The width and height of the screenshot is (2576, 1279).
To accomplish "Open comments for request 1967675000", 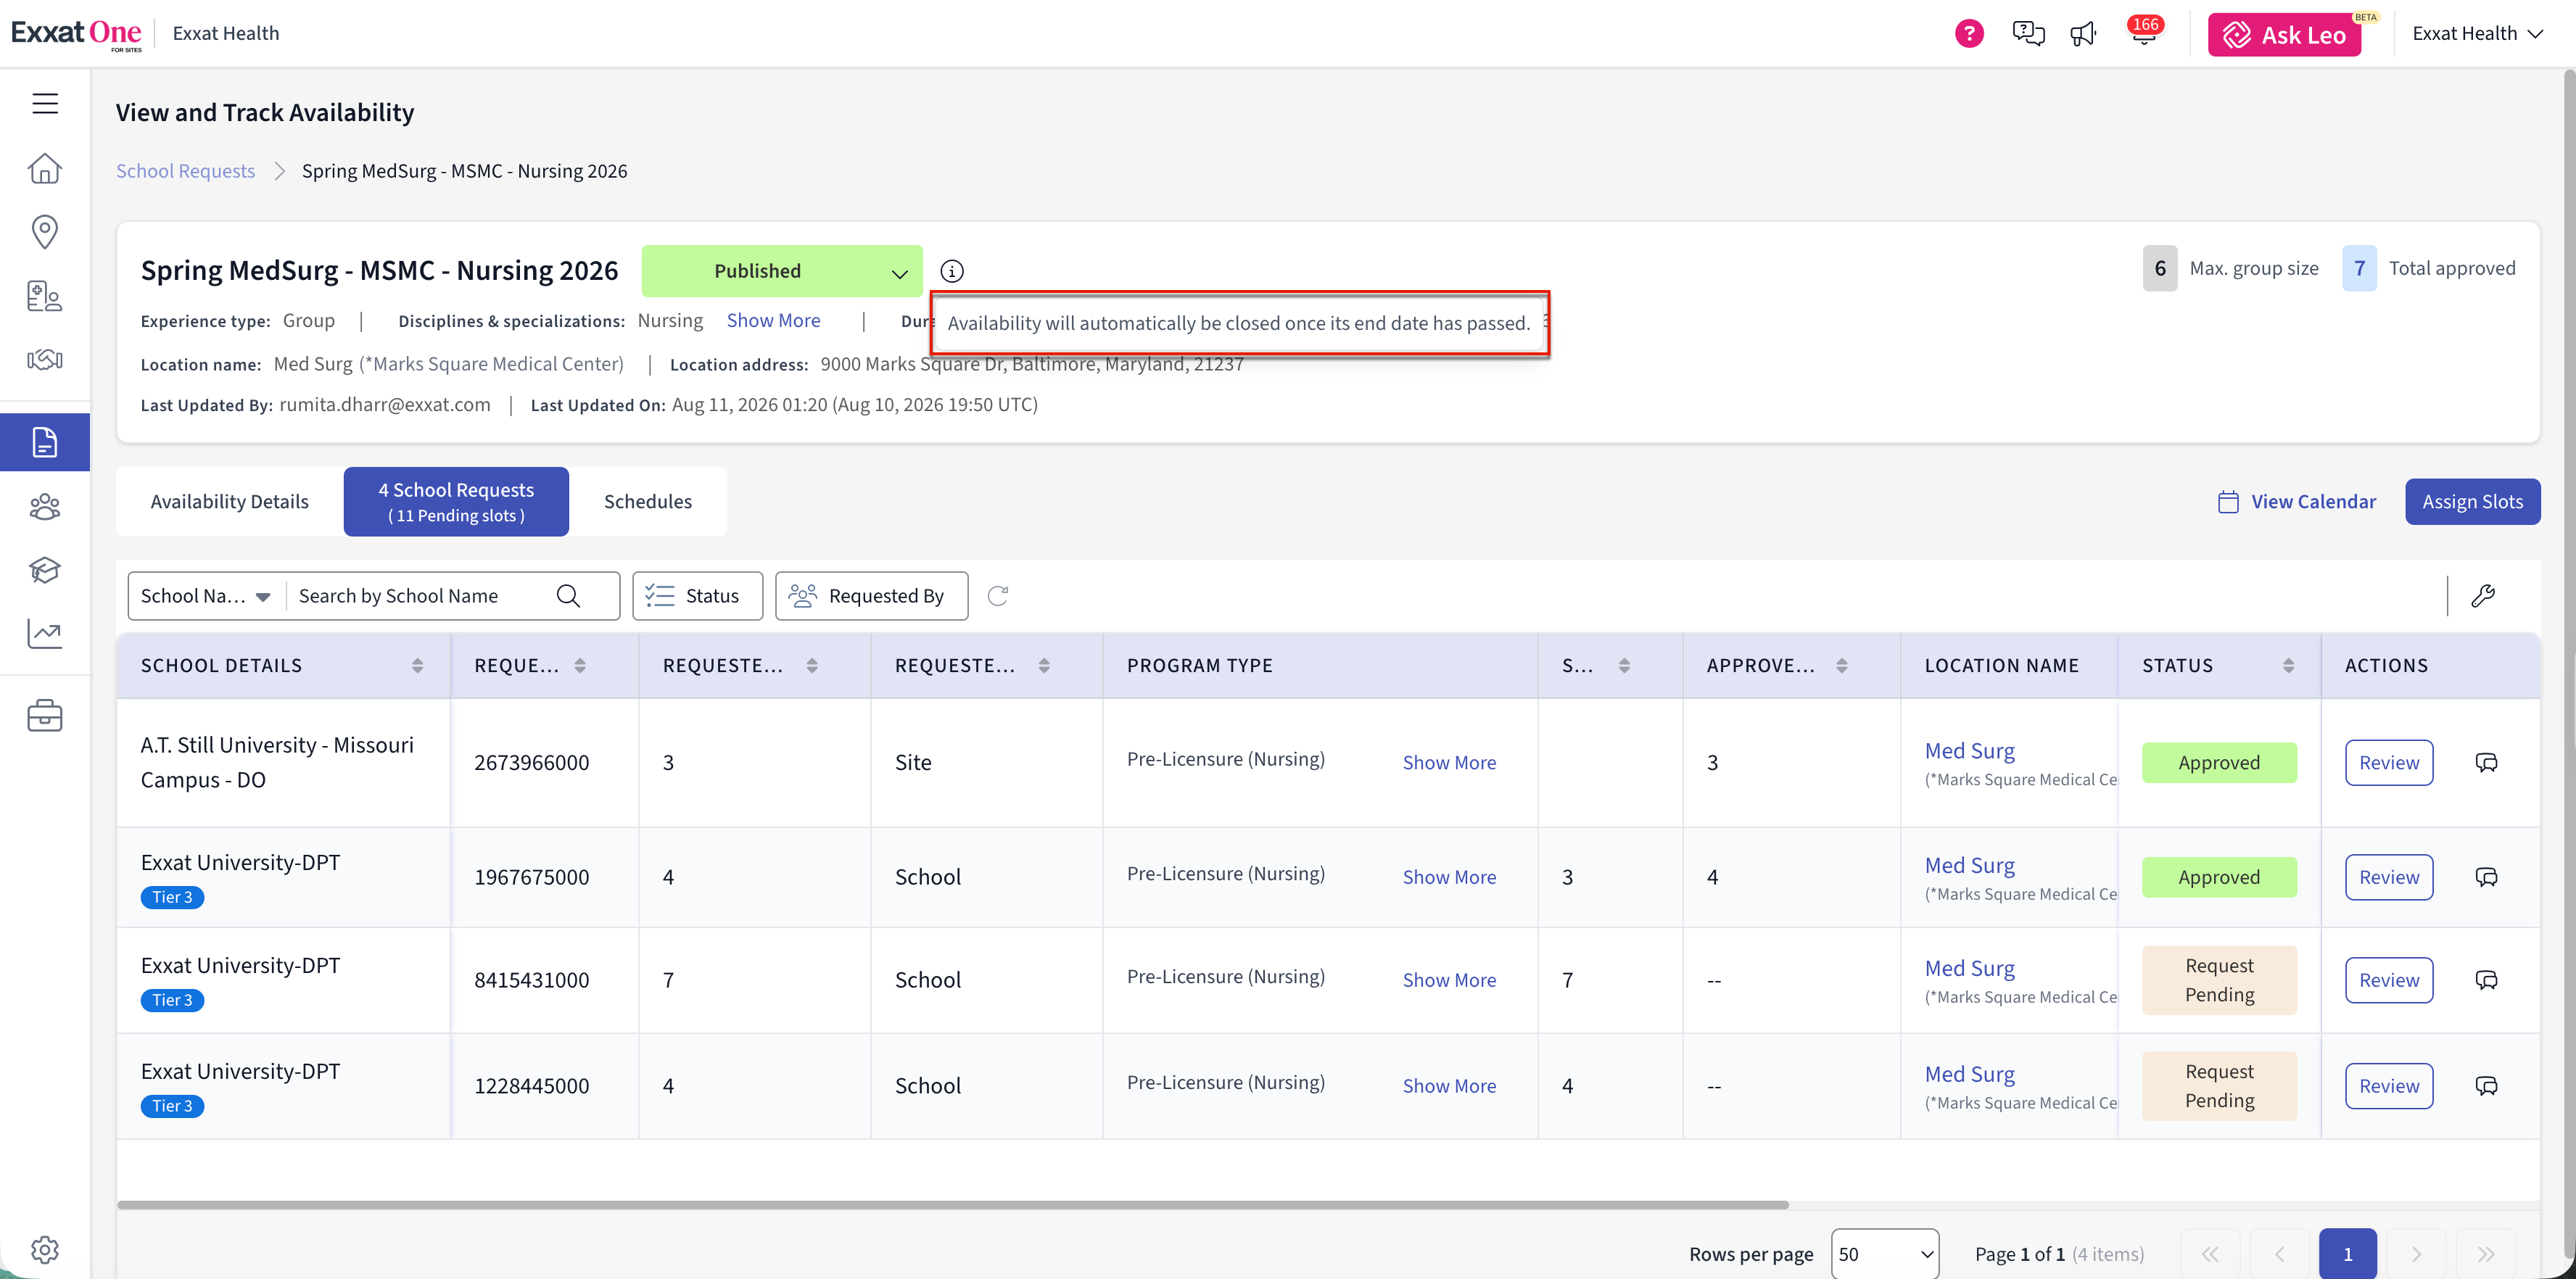I will (2487, 877).
